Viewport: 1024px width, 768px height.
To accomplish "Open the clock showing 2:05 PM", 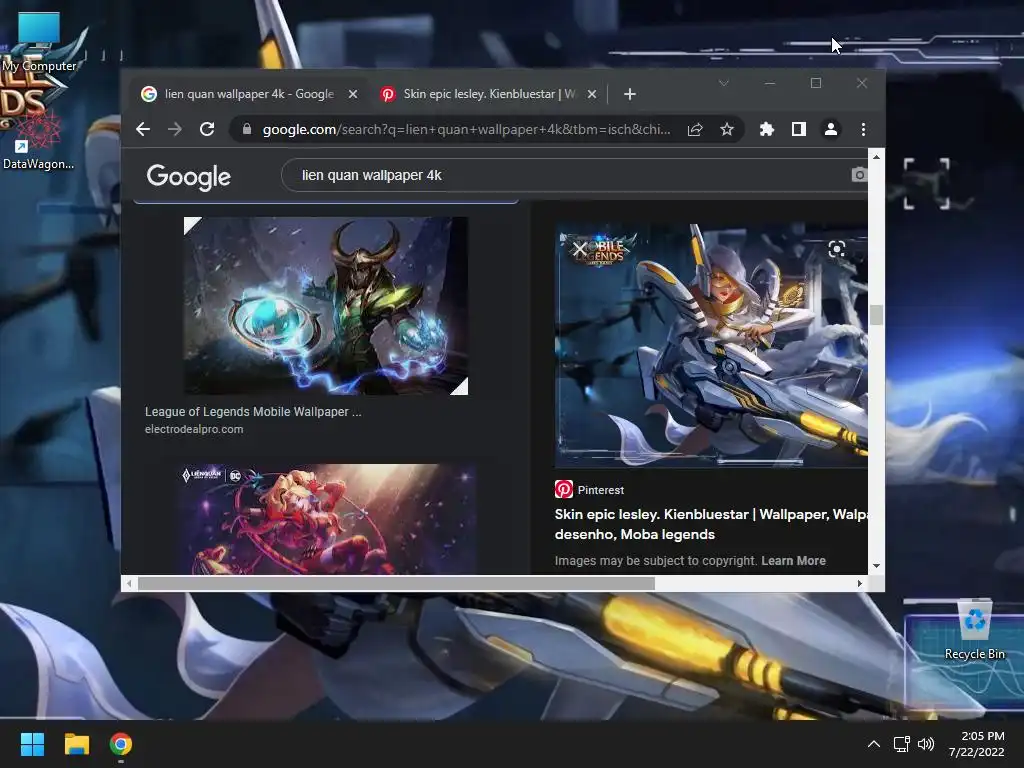I will (976, 744).
